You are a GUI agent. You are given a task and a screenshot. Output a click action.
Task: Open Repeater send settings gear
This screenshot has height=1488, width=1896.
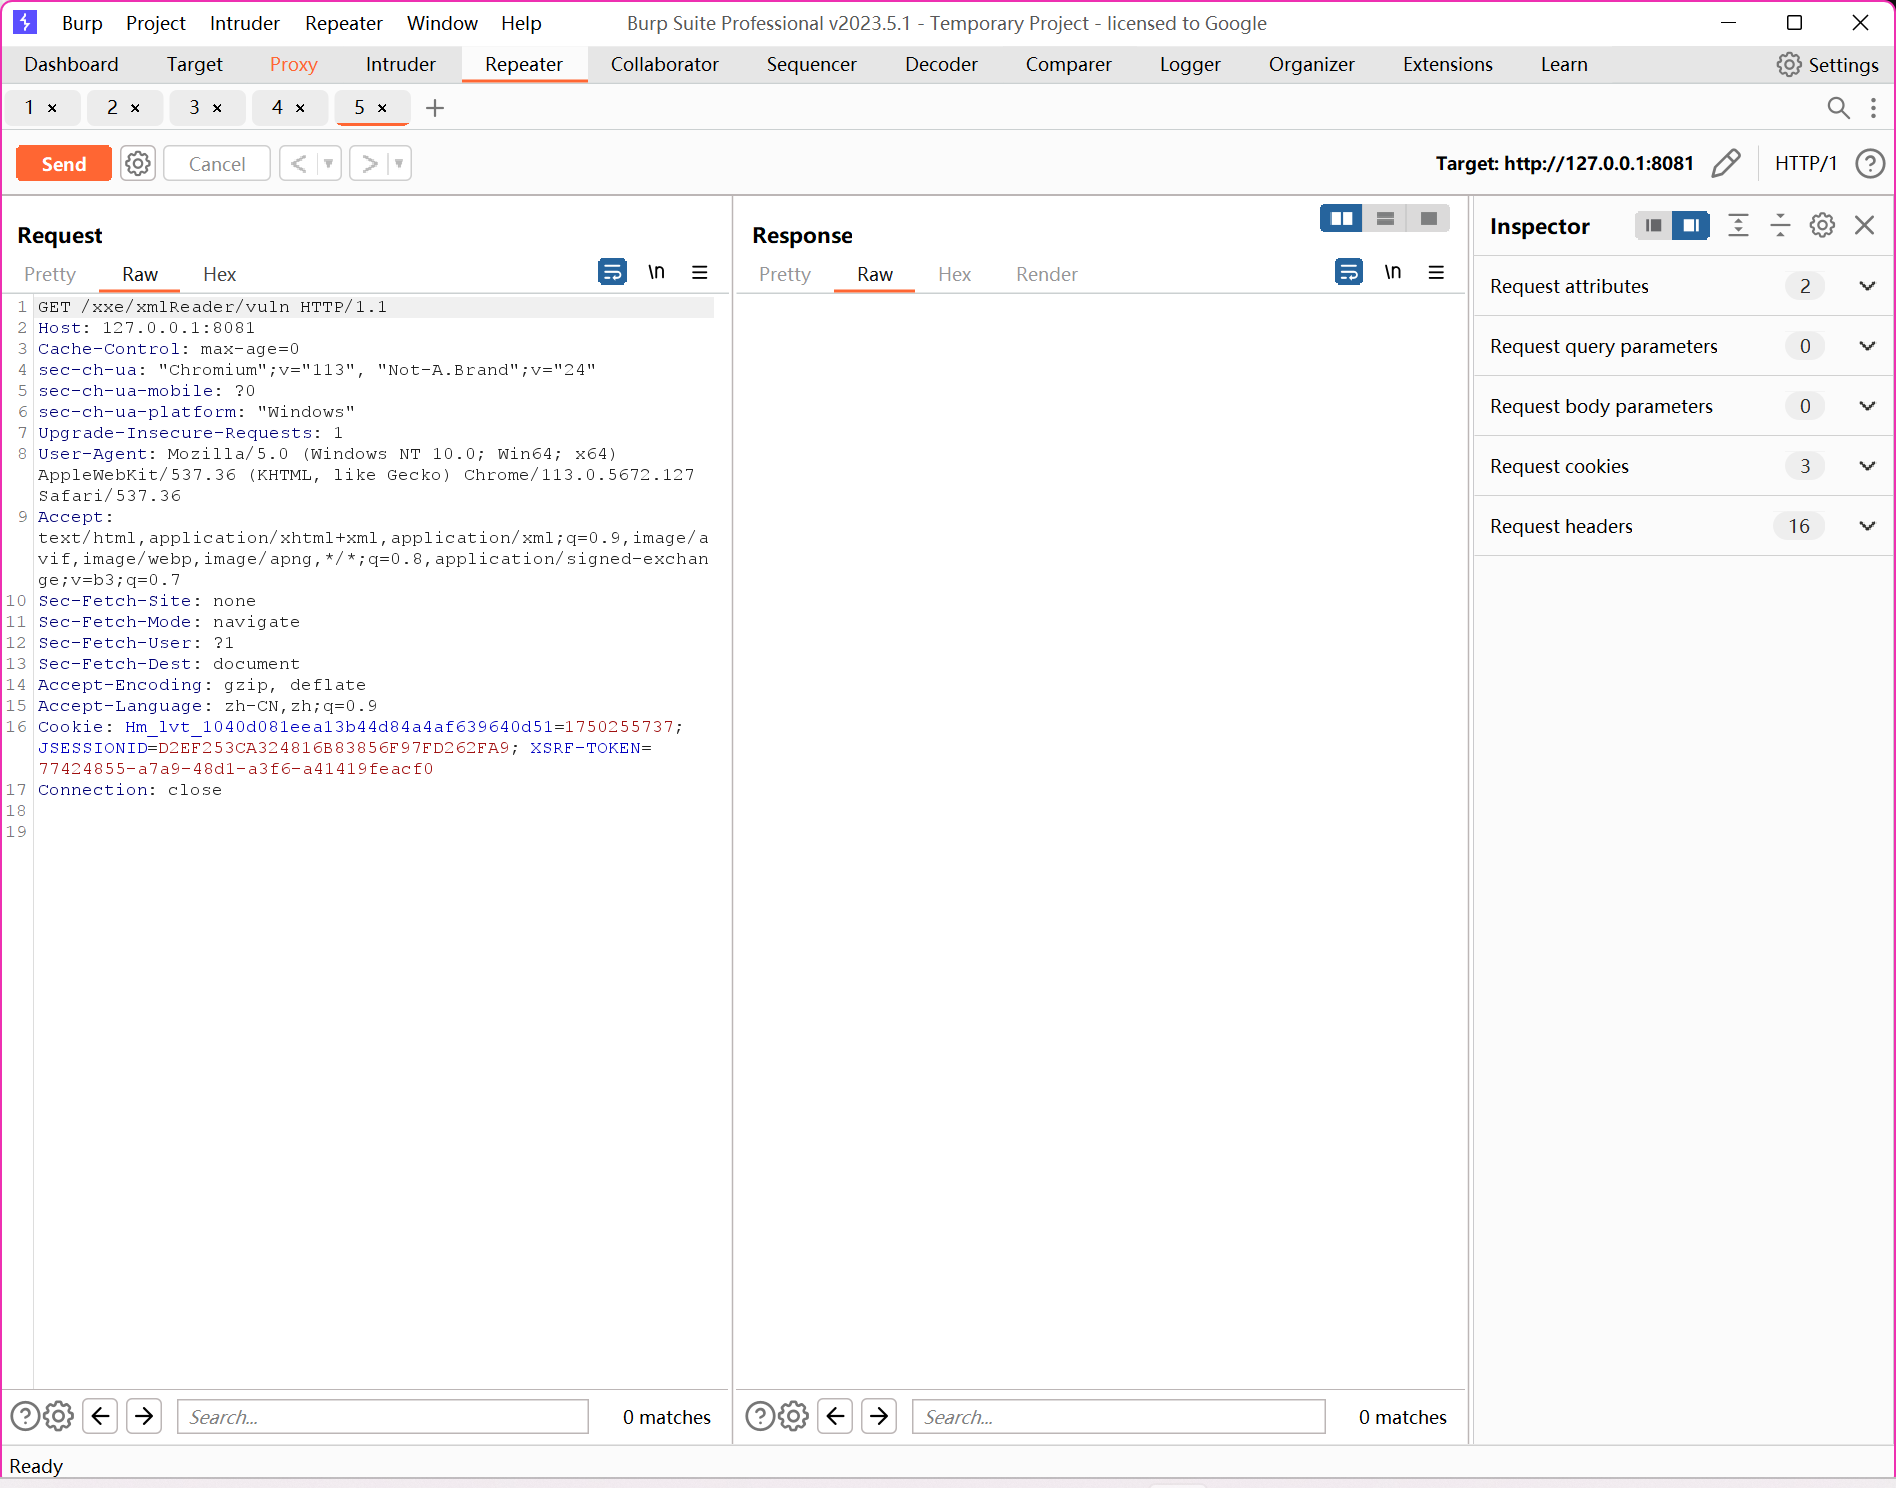(x=138, y=163)
